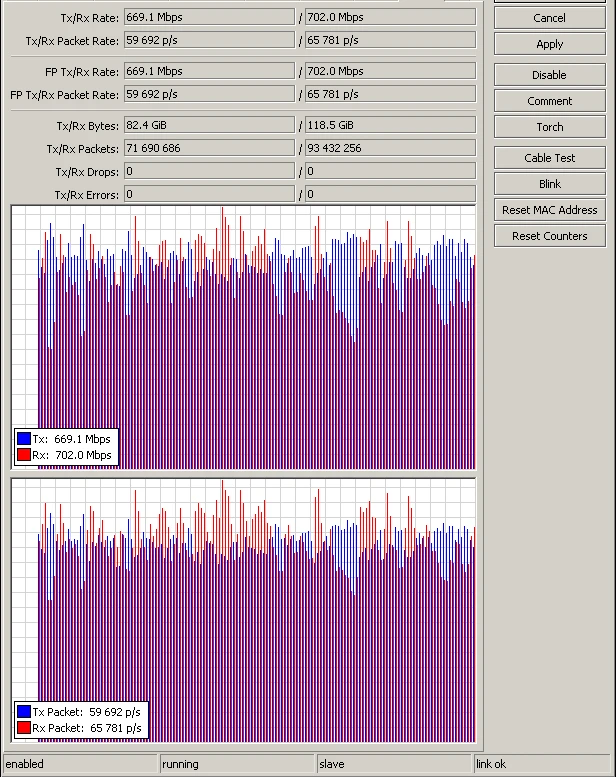Select the Tx Bytes field showing 82.4 GiB

coord(209,125)
